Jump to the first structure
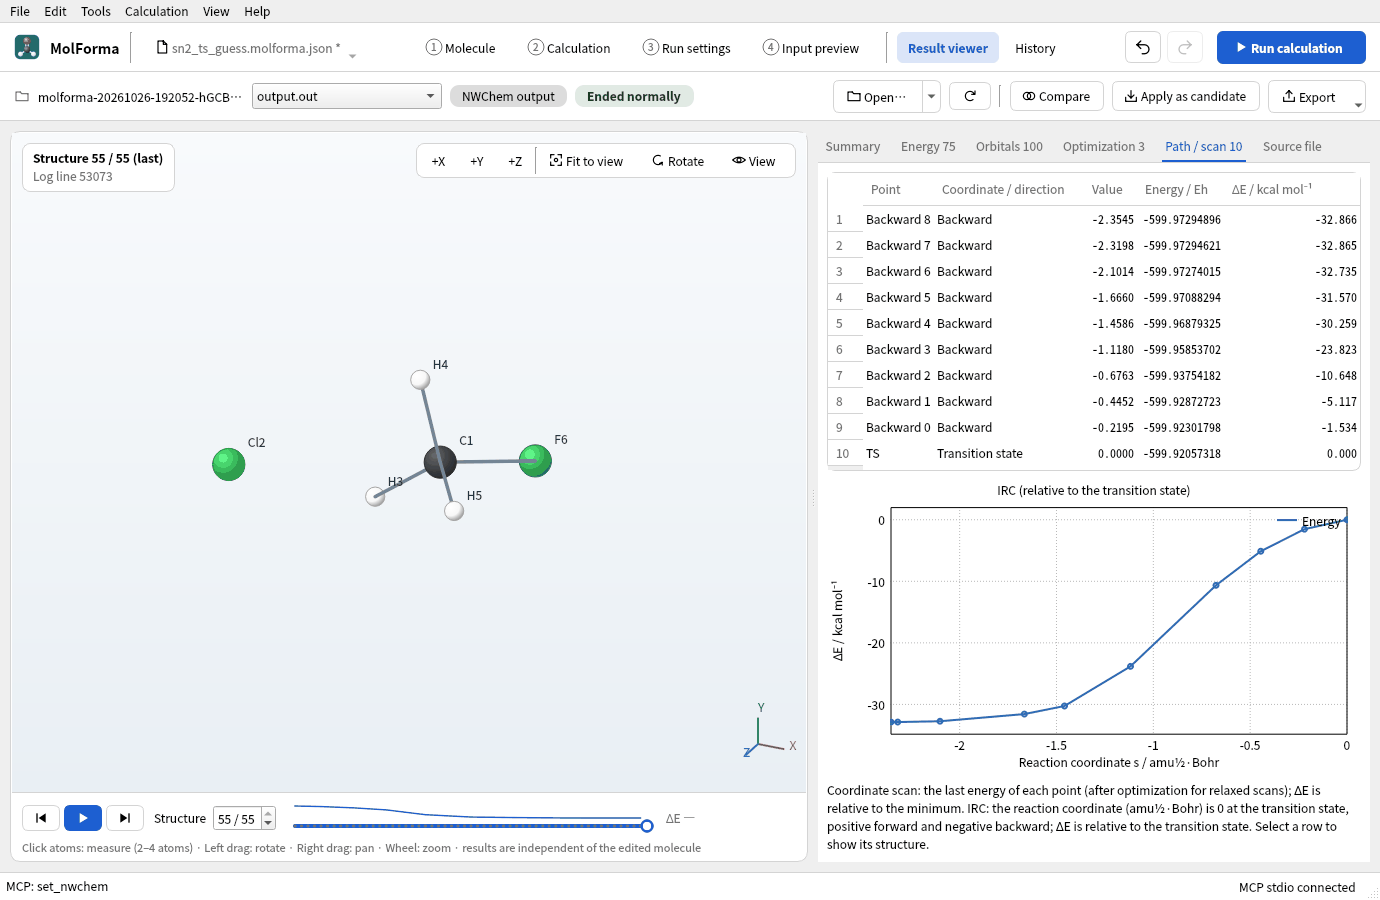Image resolution: width=1380 pixels, height=900 pixels. tap(41, 818)
